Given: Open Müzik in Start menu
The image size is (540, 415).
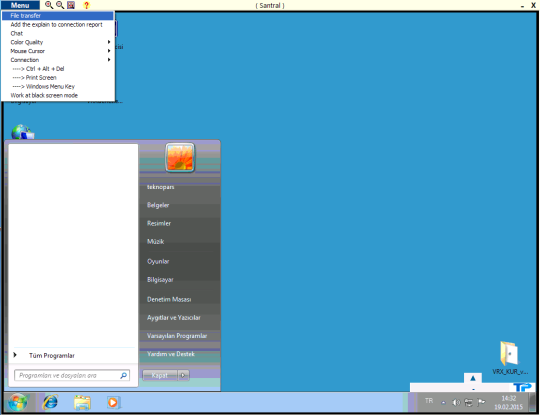Looking at the screenshot, I should (155, 242).
